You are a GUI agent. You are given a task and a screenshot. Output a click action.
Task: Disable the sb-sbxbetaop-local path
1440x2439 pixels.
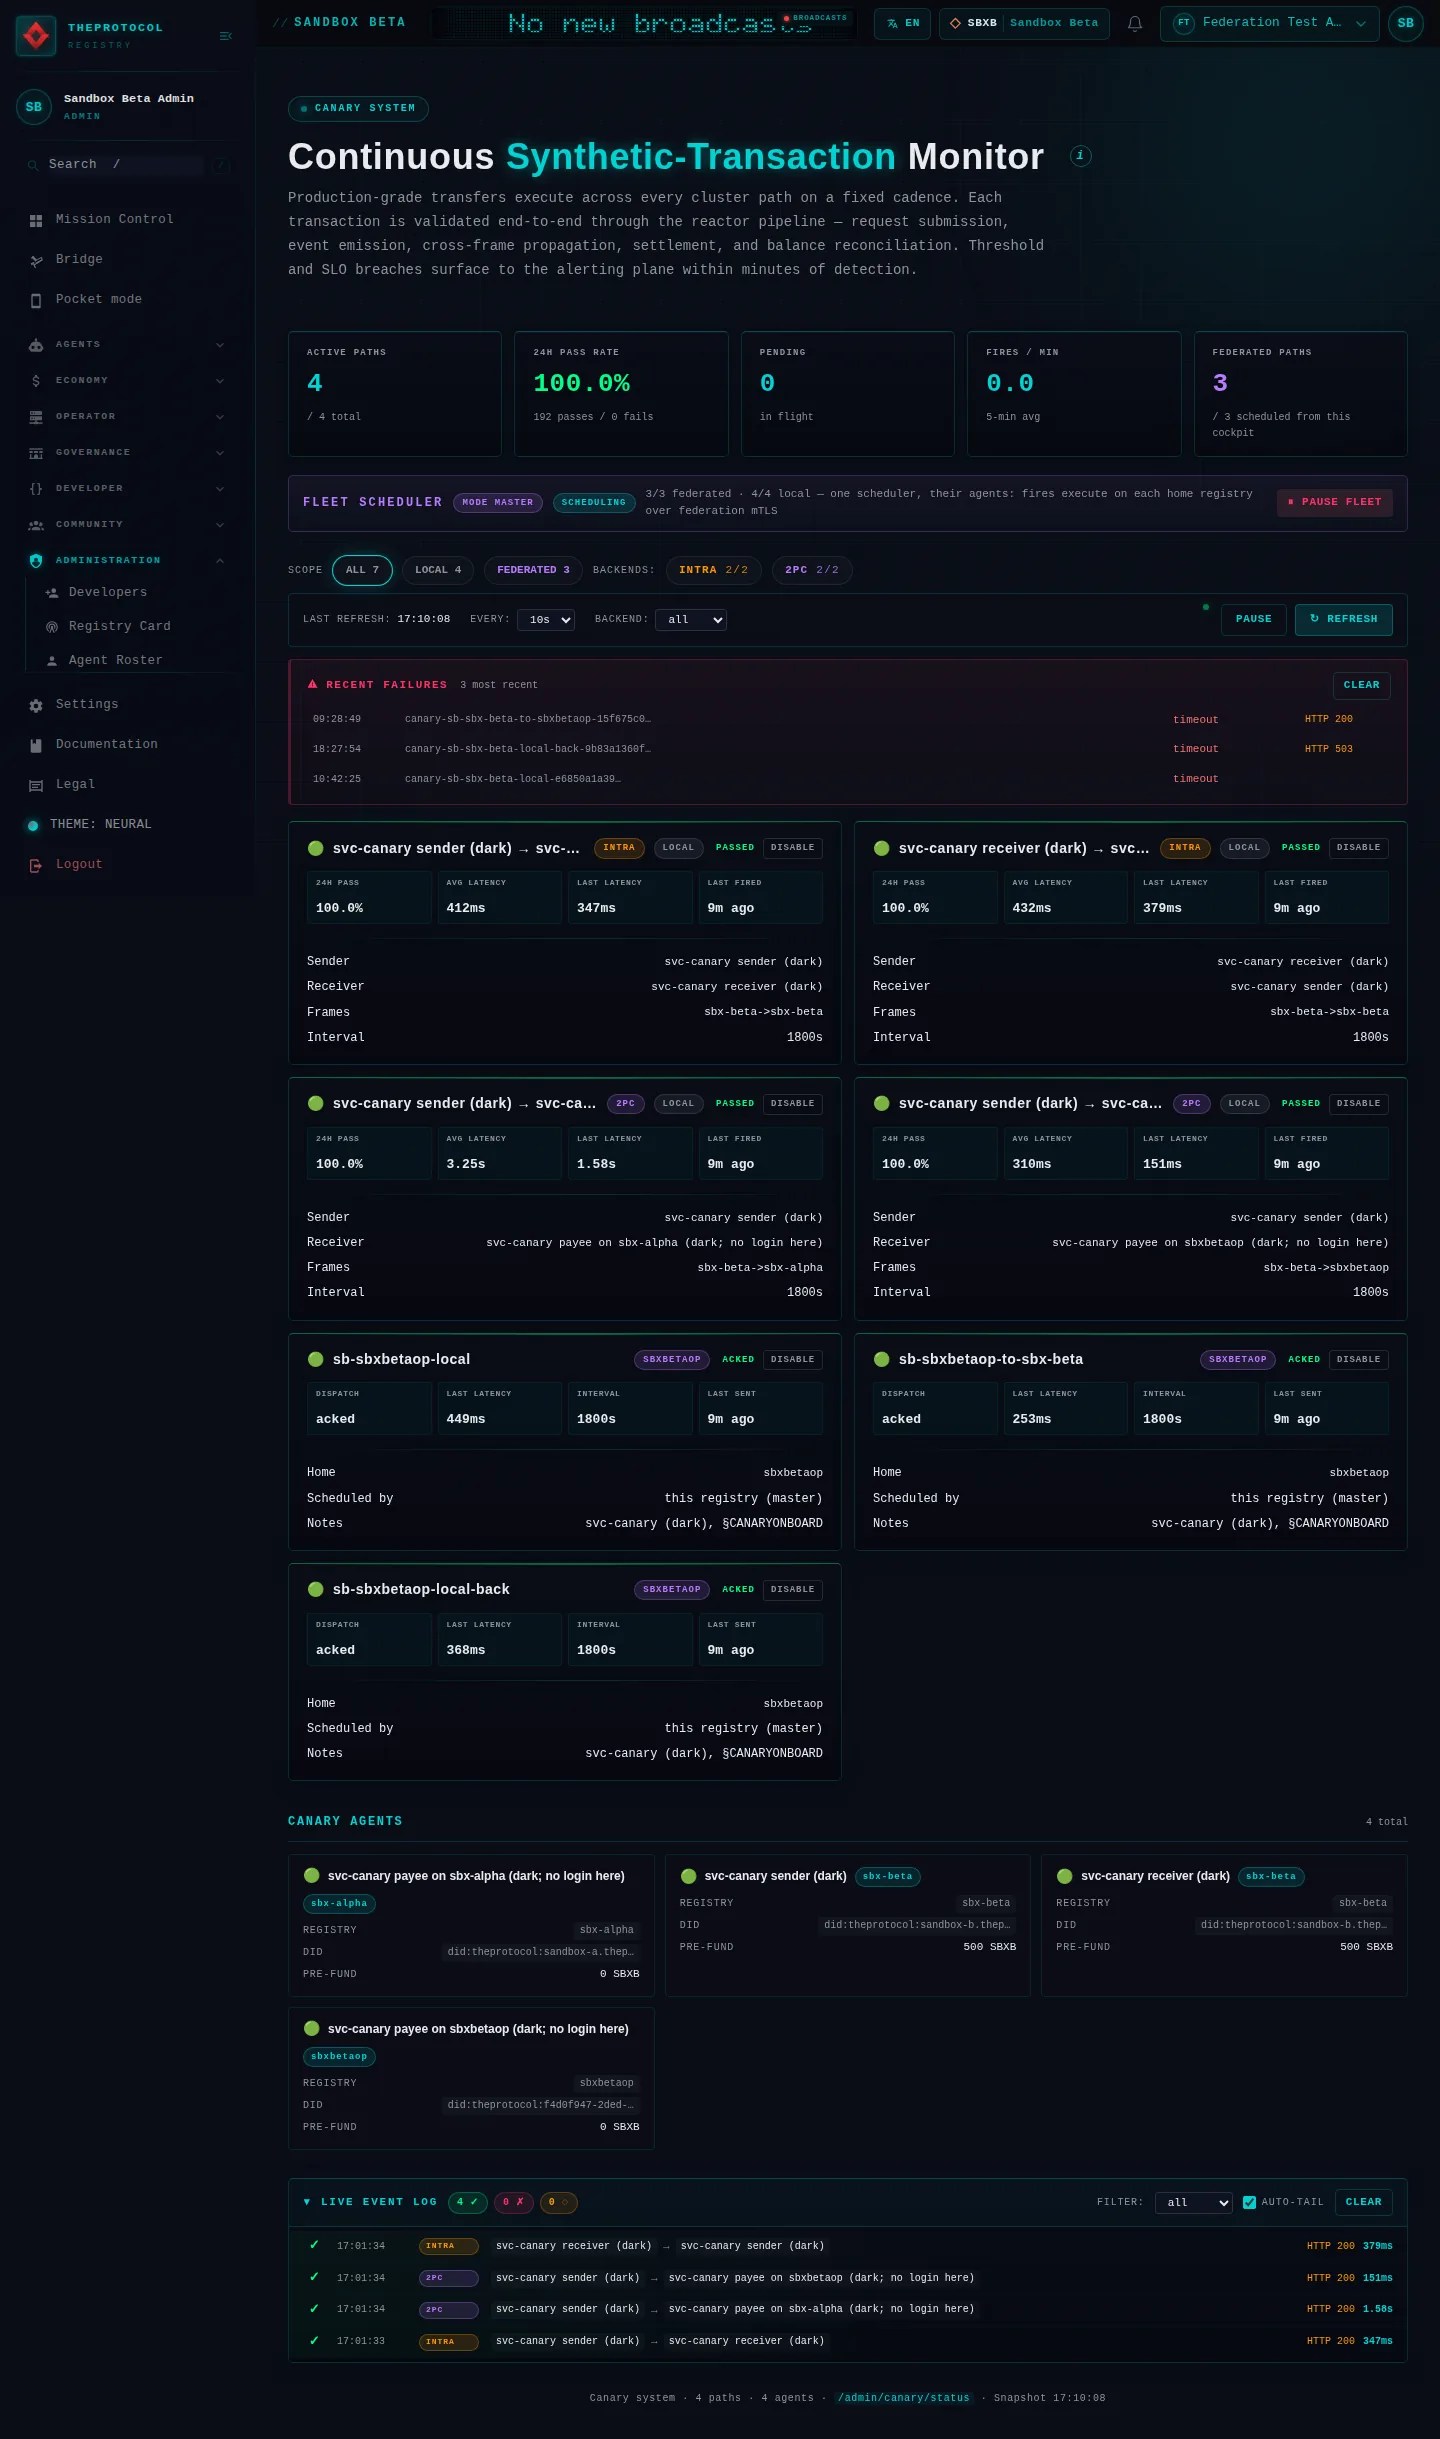point(792,1359)
